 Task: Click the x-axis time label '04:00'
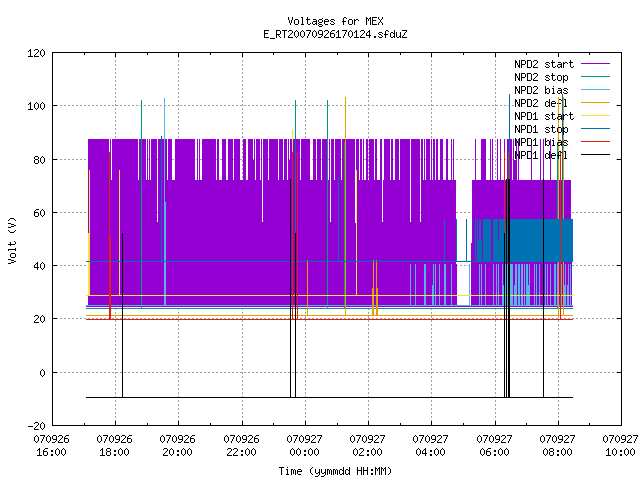click(431, 452)
